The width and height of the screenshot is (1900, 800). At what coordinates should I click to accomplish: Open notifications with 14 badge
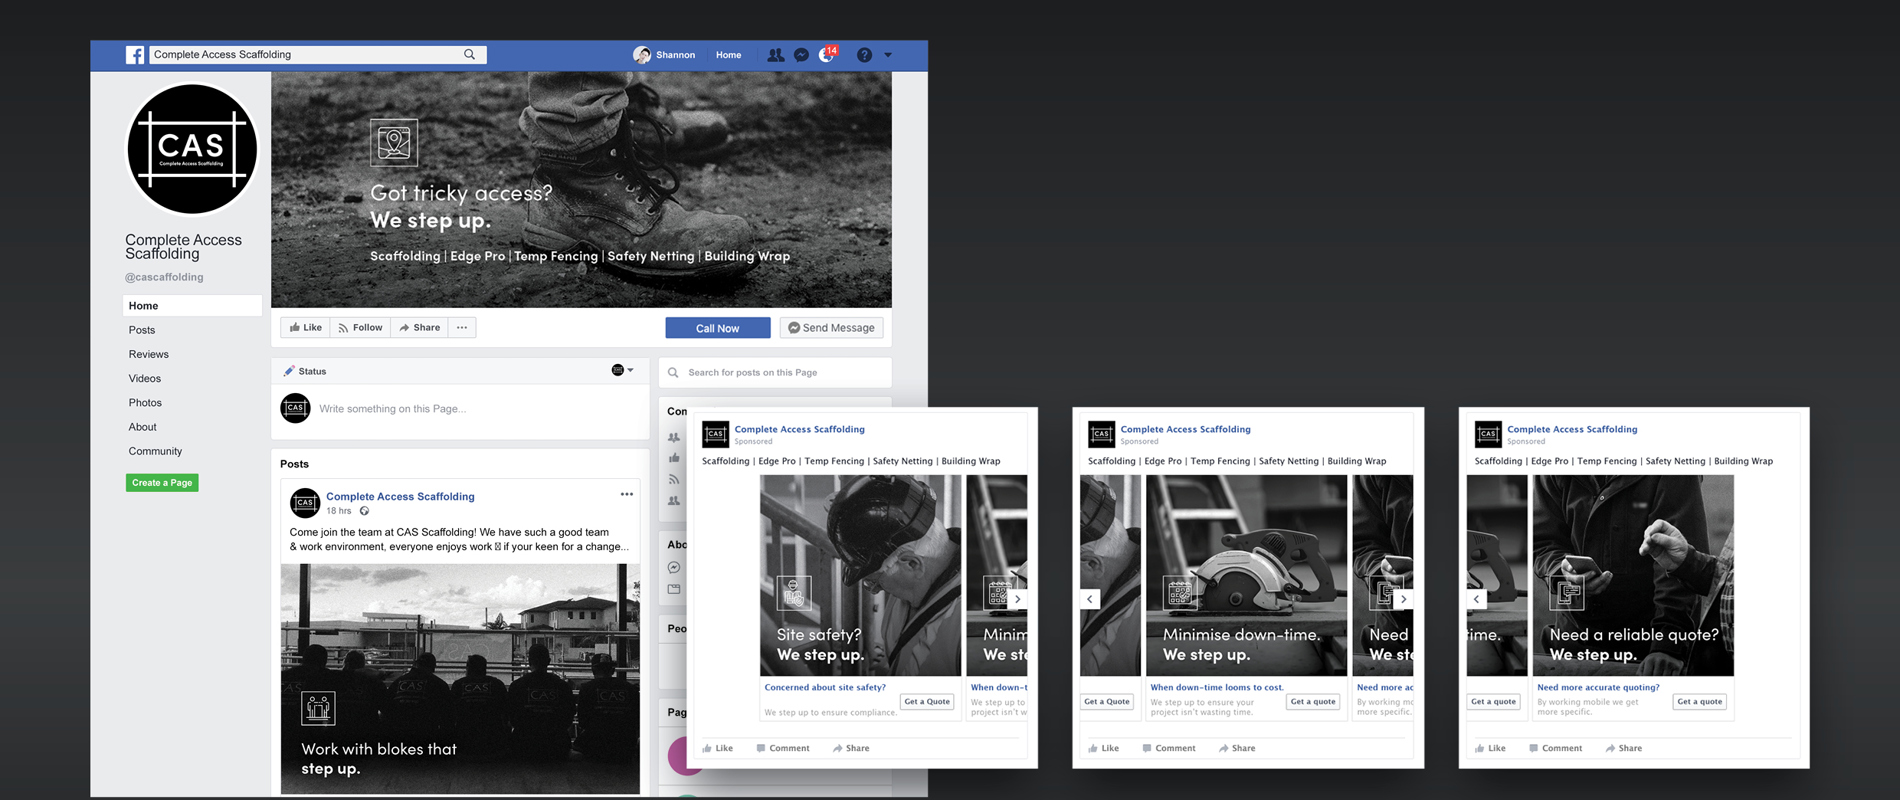[827, 55]
